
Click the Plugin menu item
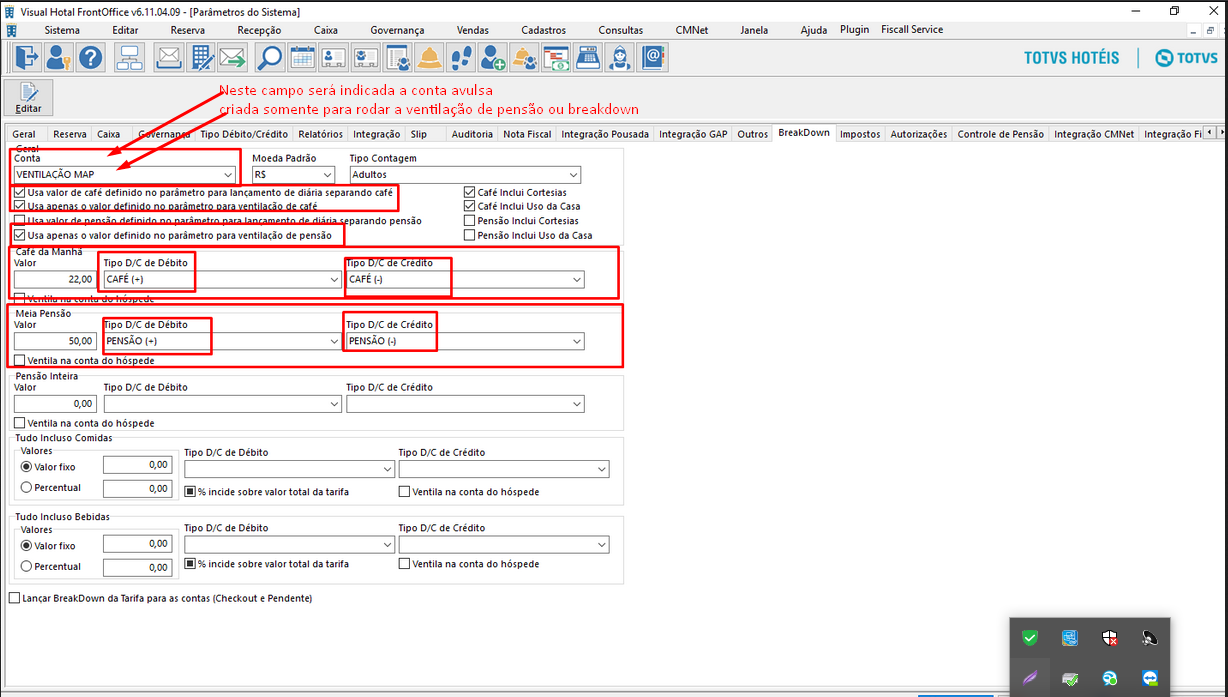pyautogui.click(x=855, y=29)
